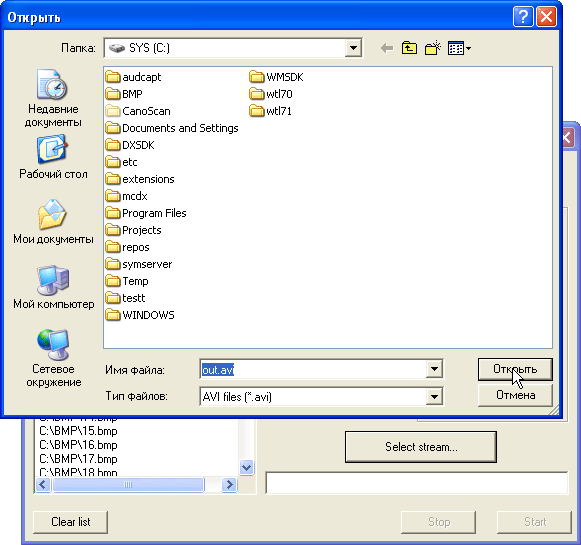The width and height of the screenshot is (581, 545).
Task: Select the WMSDK folder
Action: click(x=276, y=77)
